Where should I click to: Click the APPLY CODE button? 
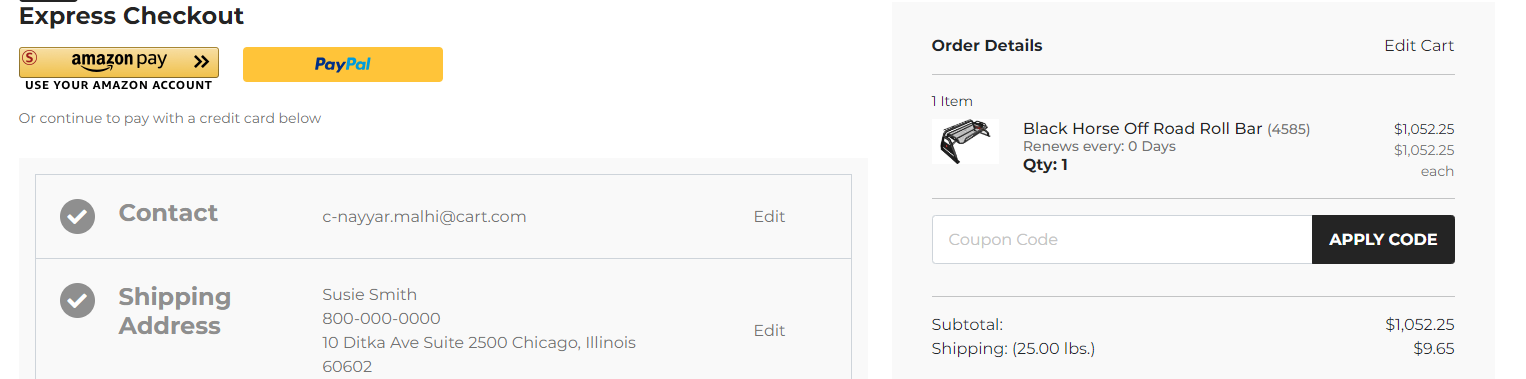pos(1383,240)
